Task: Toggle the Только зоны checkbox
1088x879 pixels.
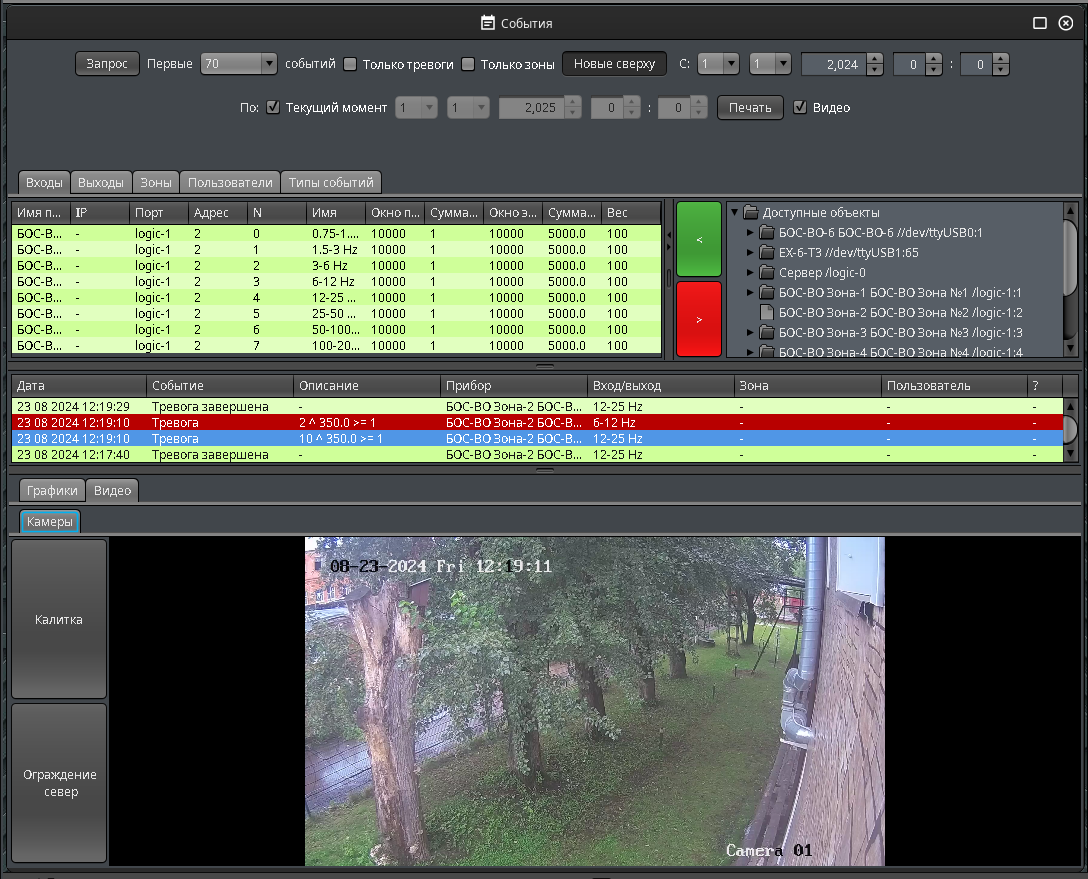Action: 468,64
